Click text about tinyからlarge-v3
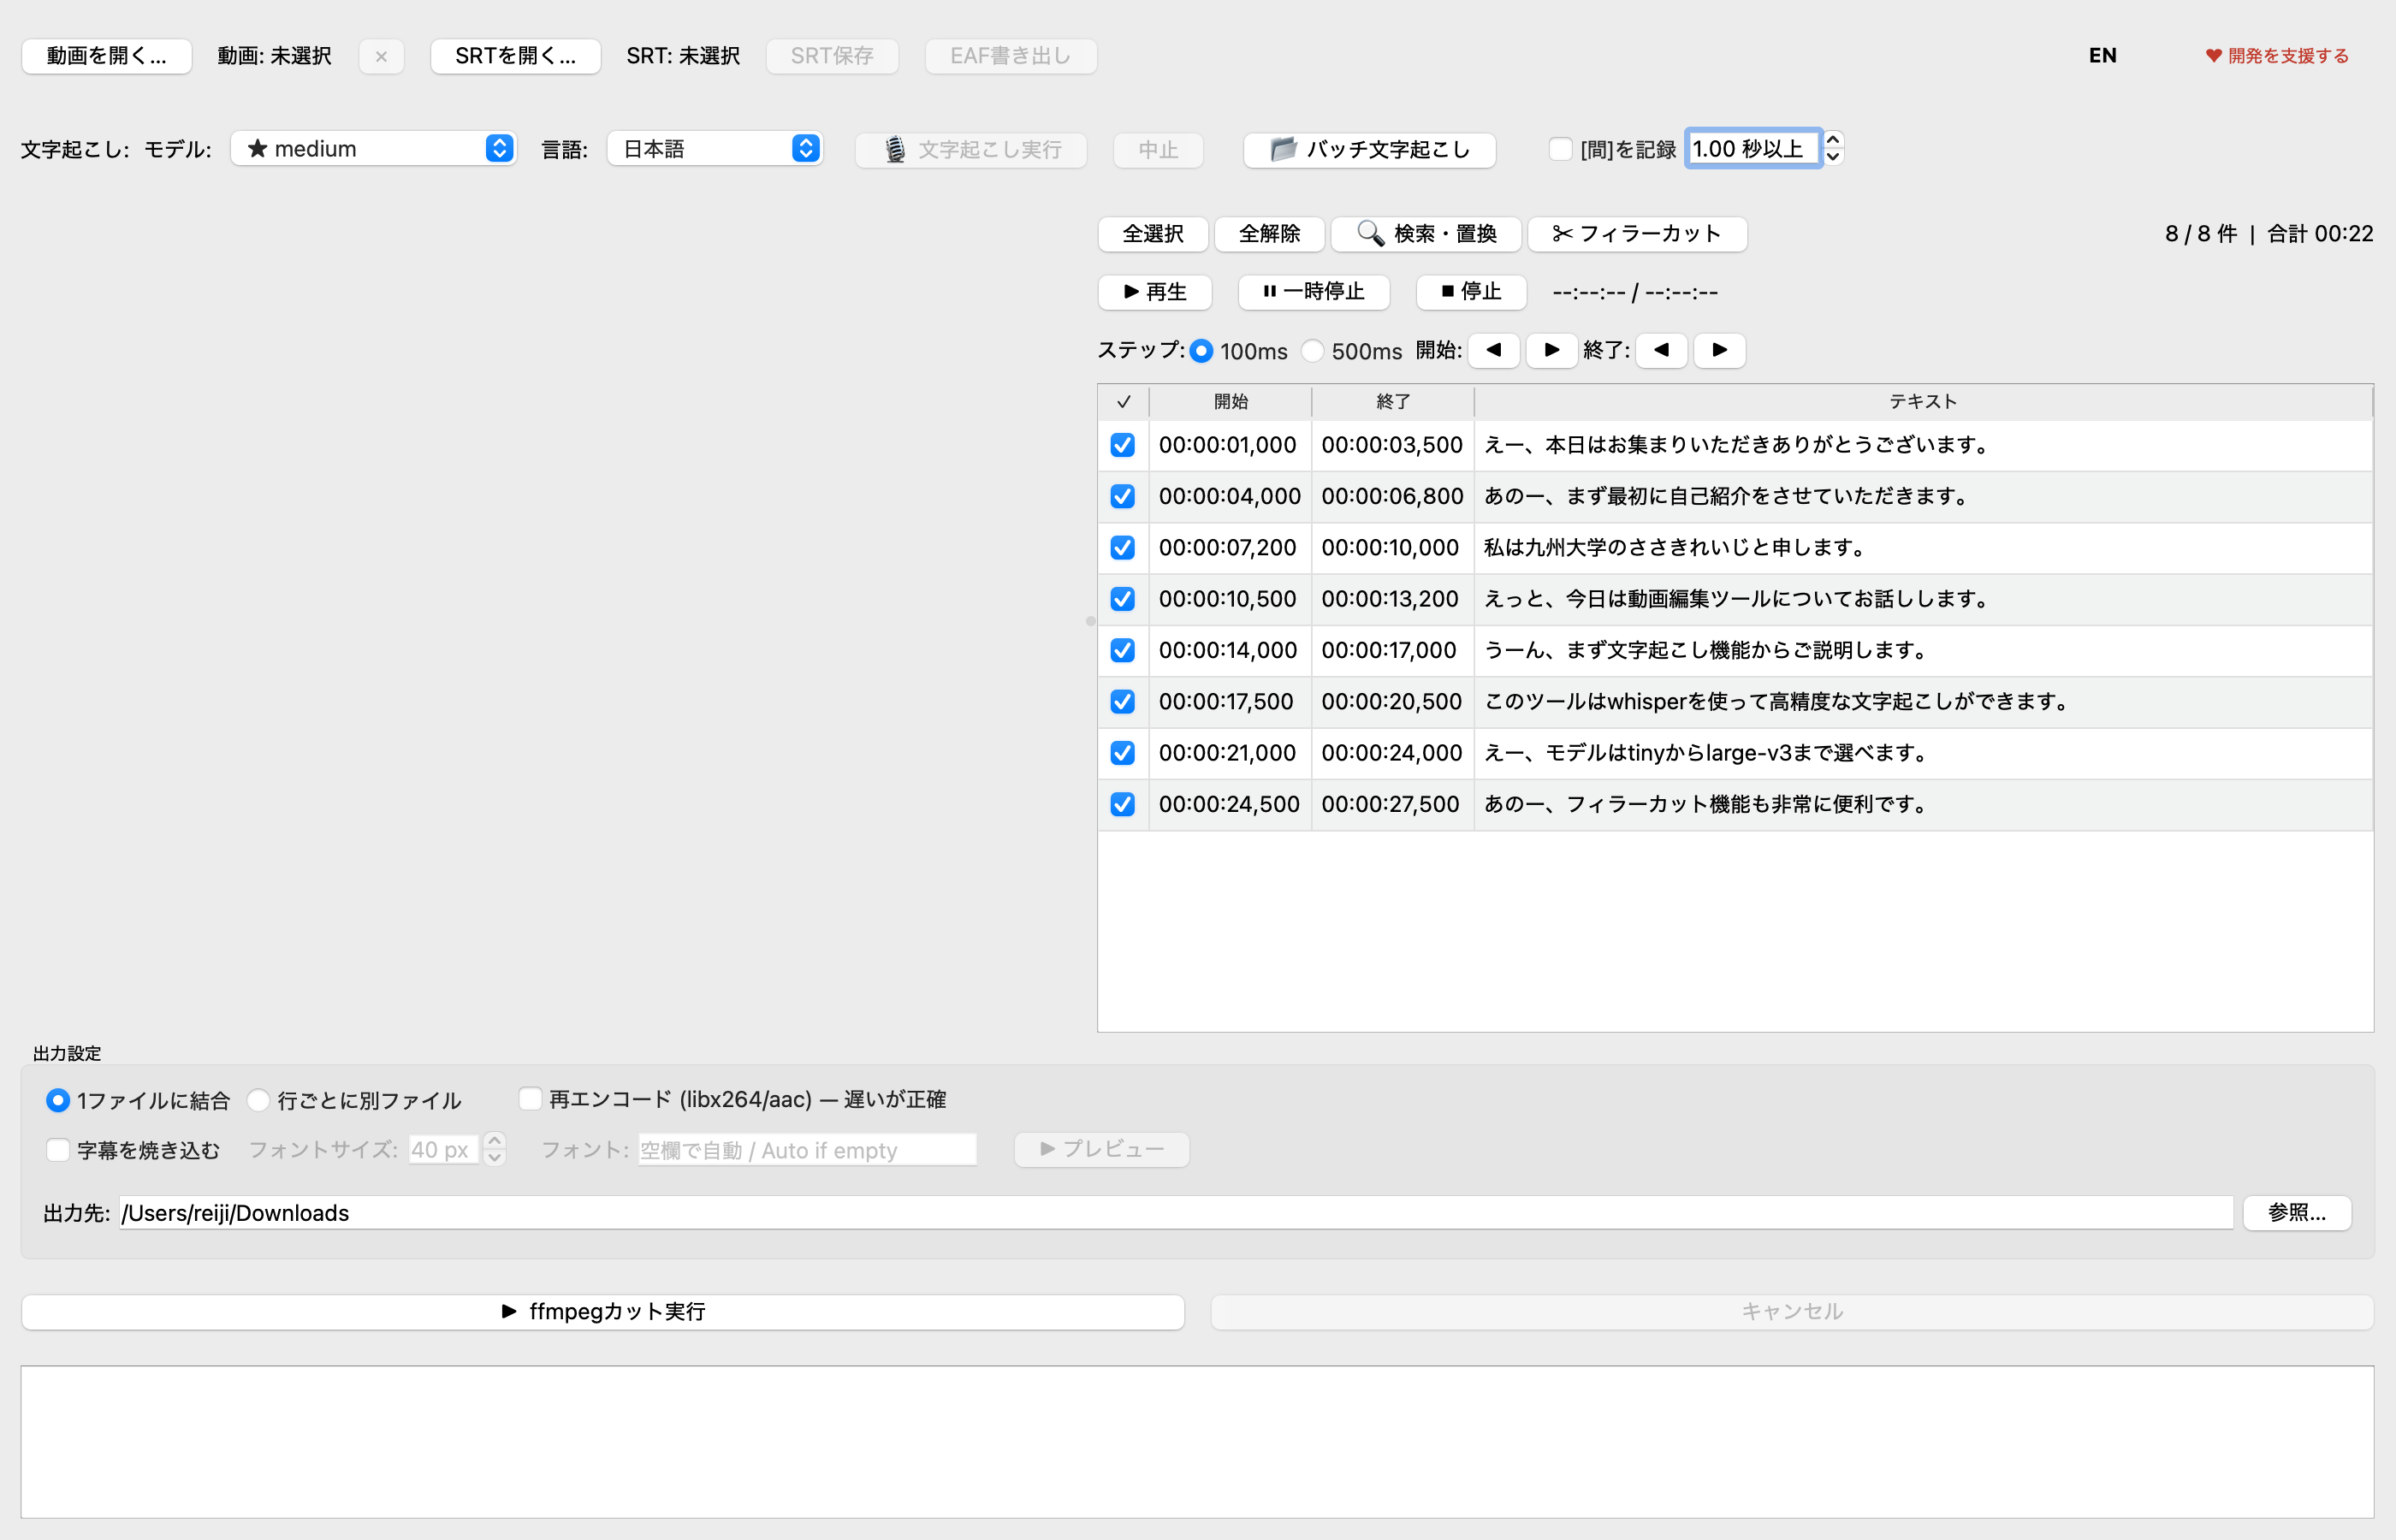Screen dimensions: 2396x1540 1708,753
